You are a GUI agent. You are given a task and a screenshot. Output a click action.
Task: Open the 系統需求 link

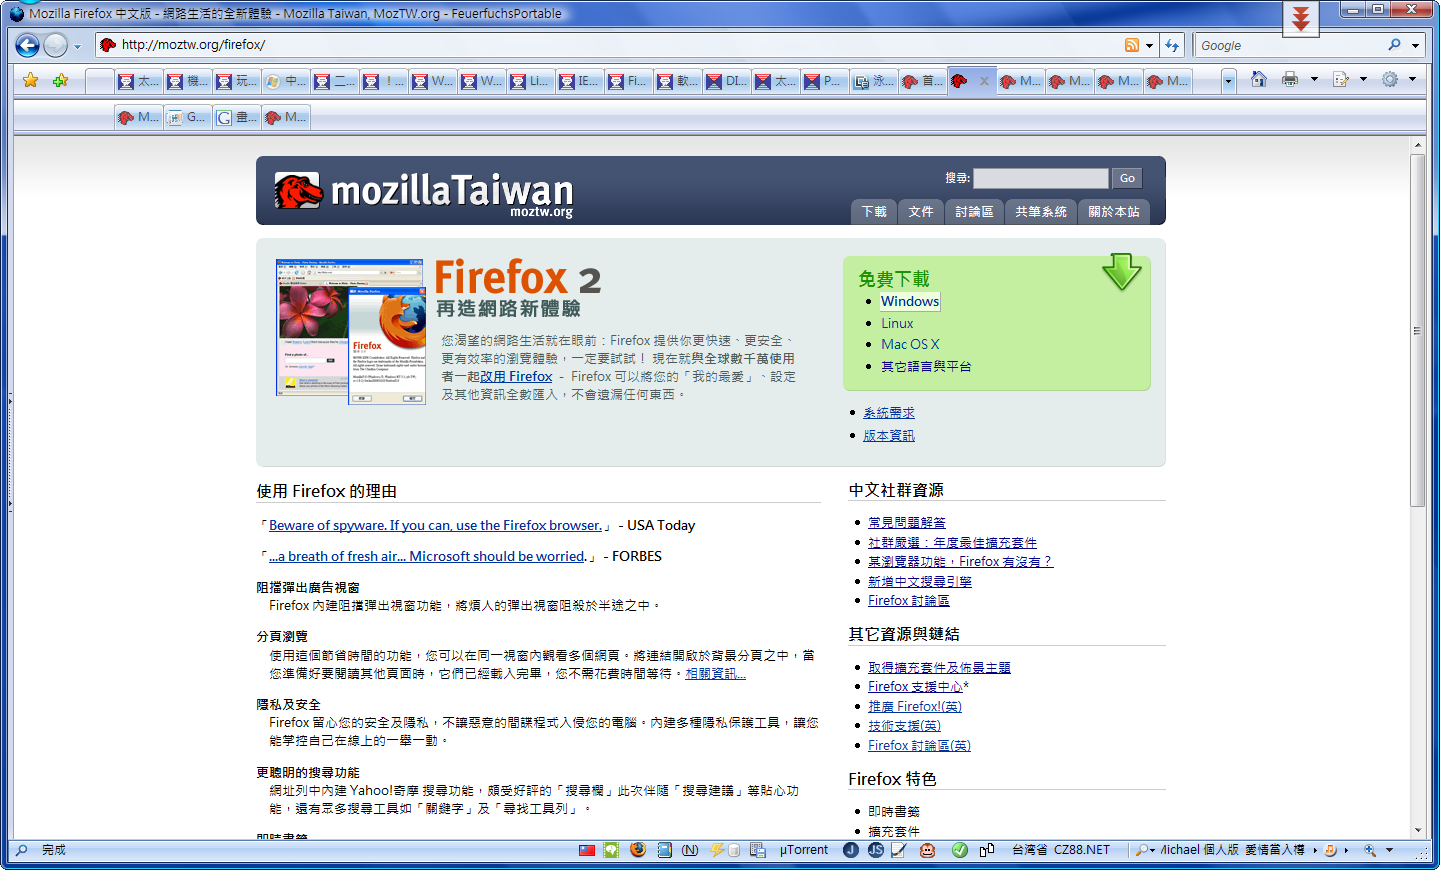pyautogui.click(x=889, y=413)
